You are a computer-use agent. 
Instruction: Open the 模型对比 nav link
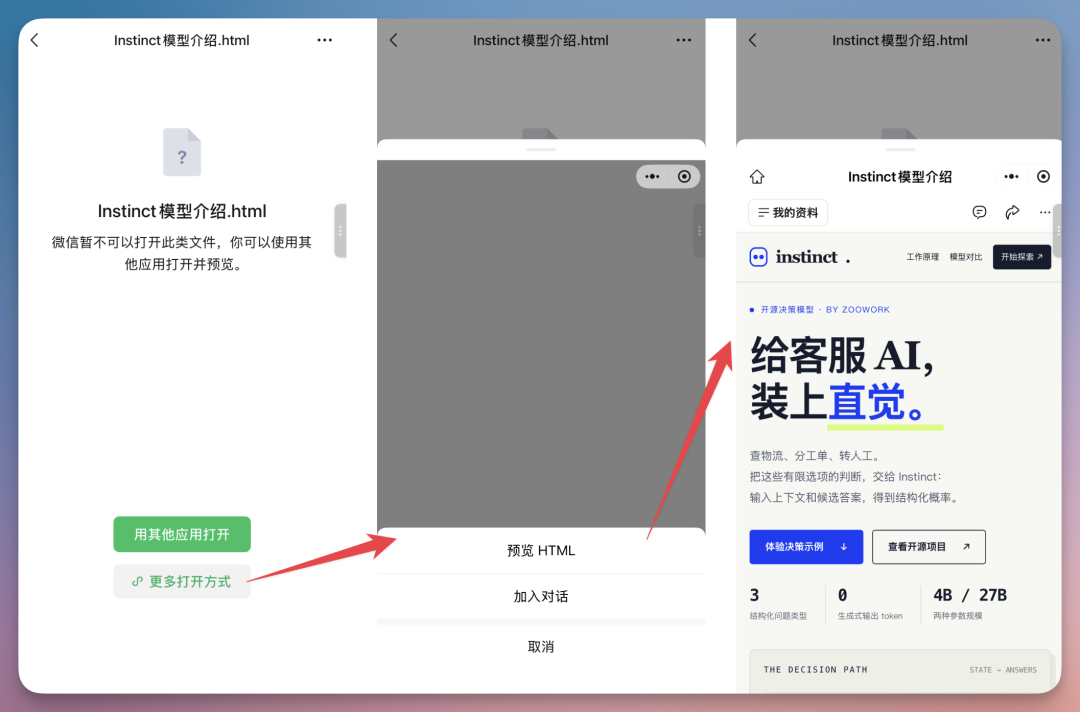click(x=966, y=258)
